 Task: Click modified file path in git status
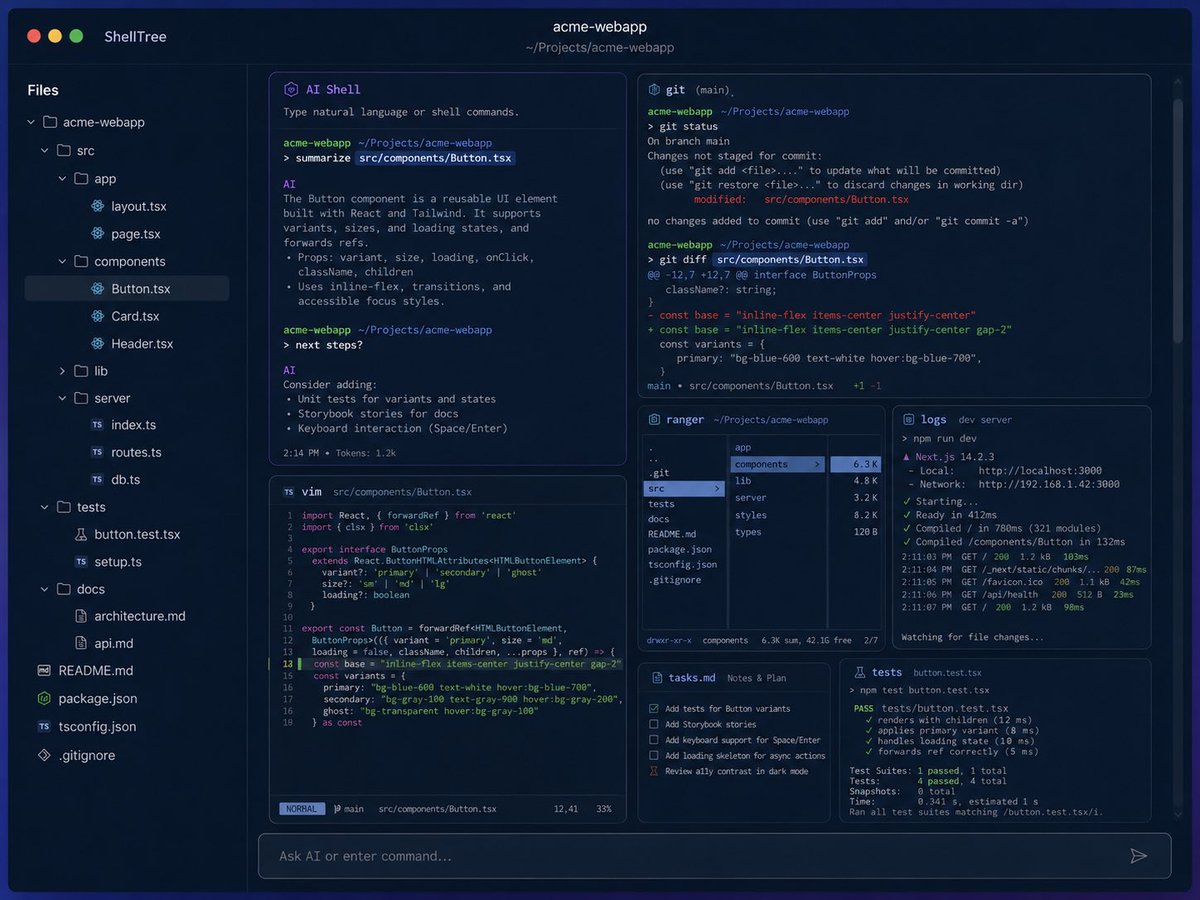(x=836, y=200)
